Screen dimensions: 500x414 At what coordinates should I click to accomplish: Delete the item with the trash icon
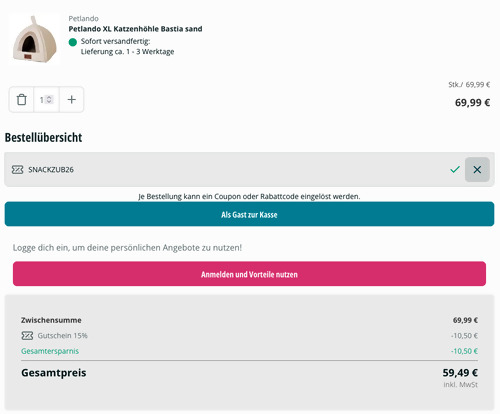pos(21,100)
